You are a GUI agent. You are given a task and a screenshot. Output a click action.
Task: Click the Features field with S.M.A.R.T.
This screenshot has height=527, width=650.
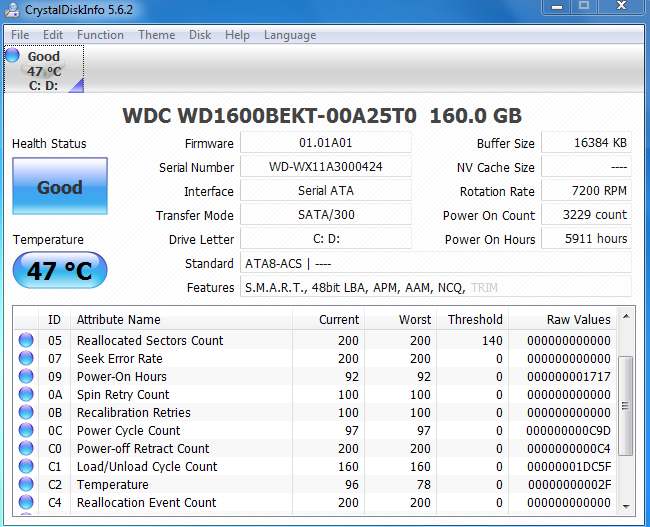[x=436, y=287]
